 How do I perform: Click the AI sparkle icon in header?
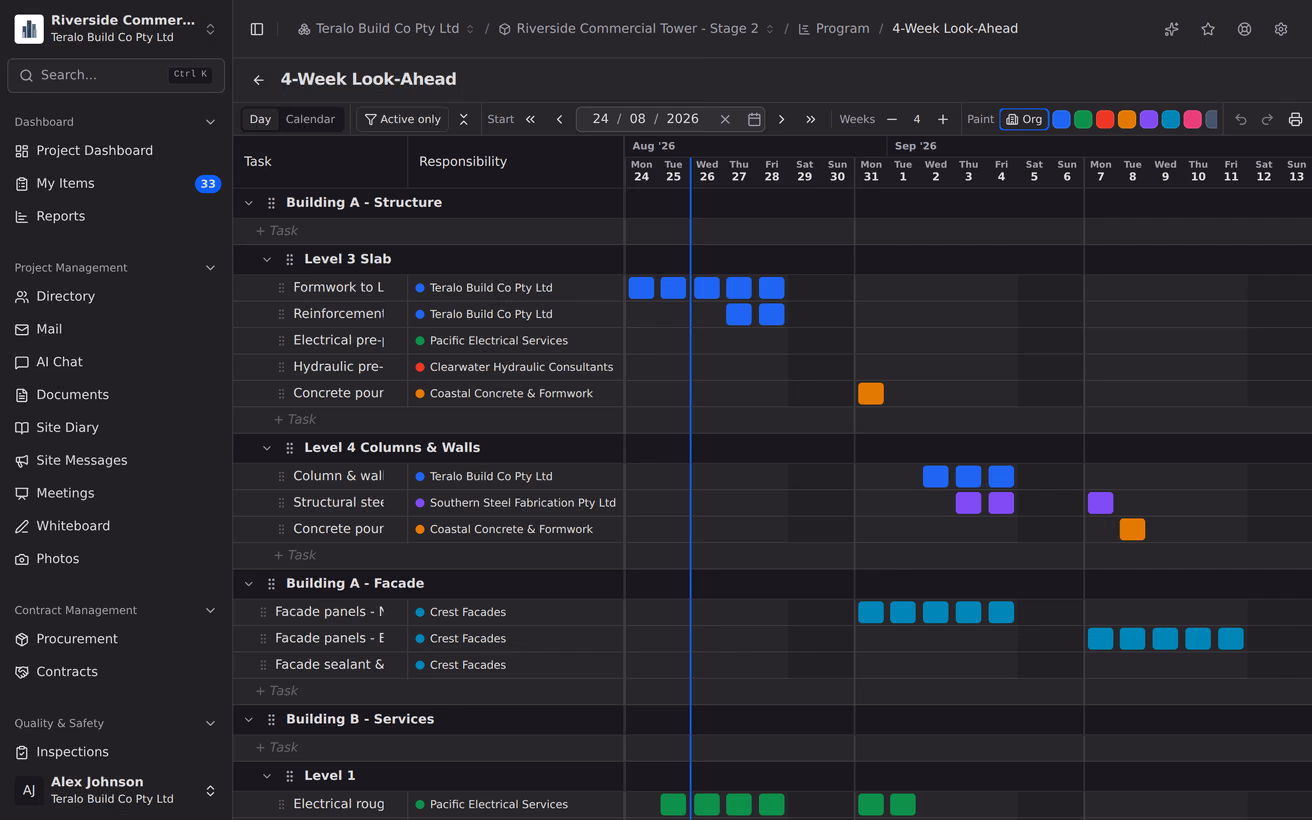tap(1171, 29)
